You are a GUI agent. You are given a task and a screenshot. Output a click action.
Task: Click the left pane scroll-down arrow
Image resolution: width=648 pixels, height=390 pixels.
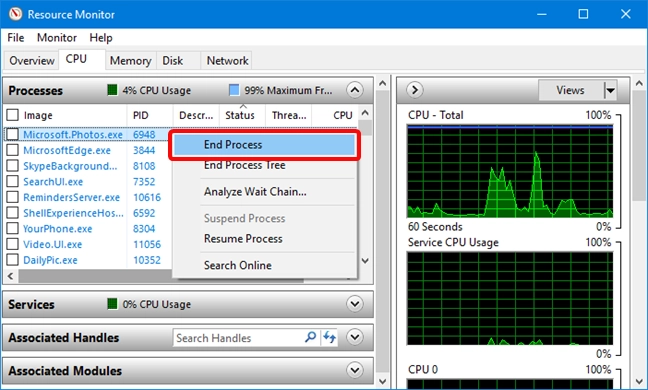click(383, 381)
